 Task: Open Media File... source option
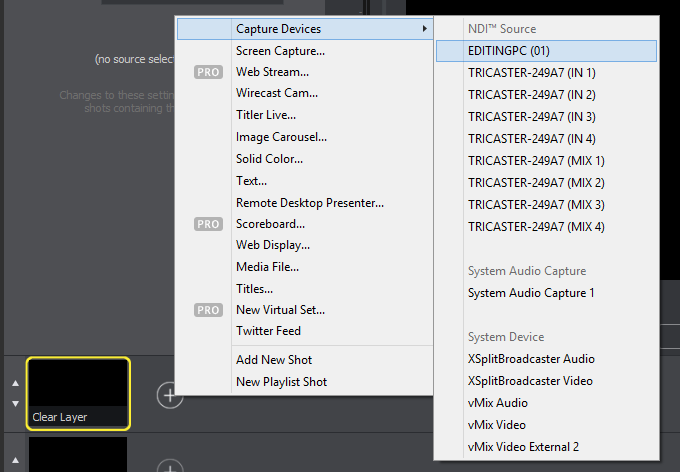tap(267, 267)
